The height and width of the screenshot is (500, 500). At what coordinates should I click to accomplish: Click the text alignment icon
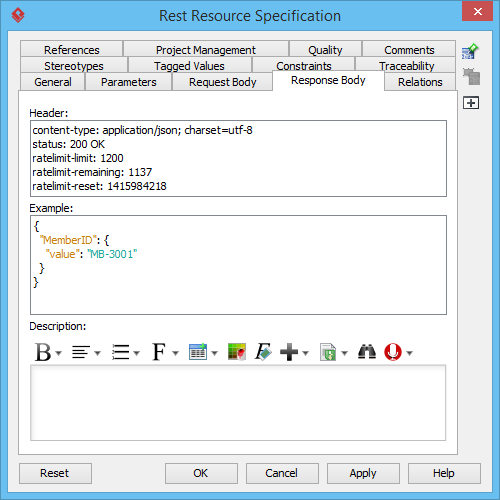[x=81, y=352]
